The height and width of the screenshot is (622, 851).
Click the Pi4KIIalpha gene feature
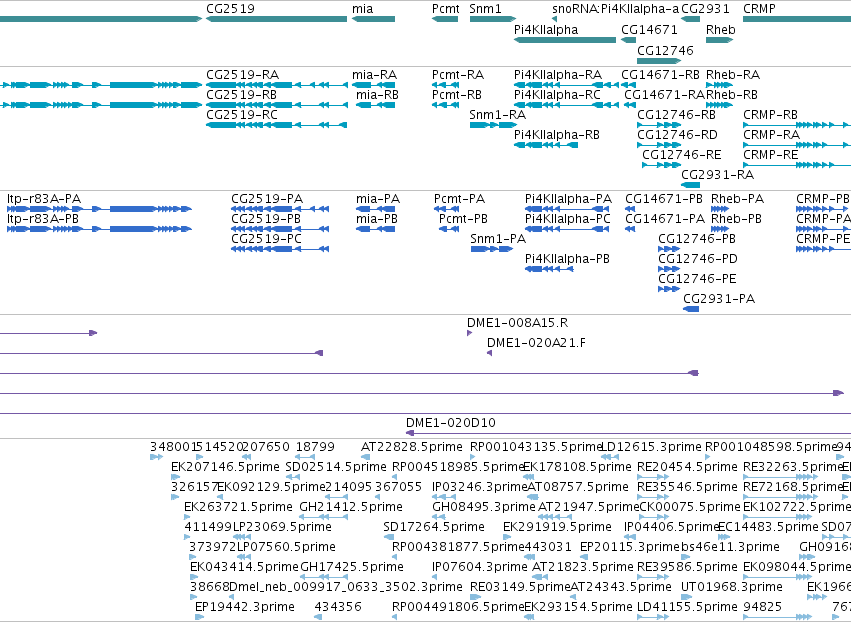coord(565,40)
